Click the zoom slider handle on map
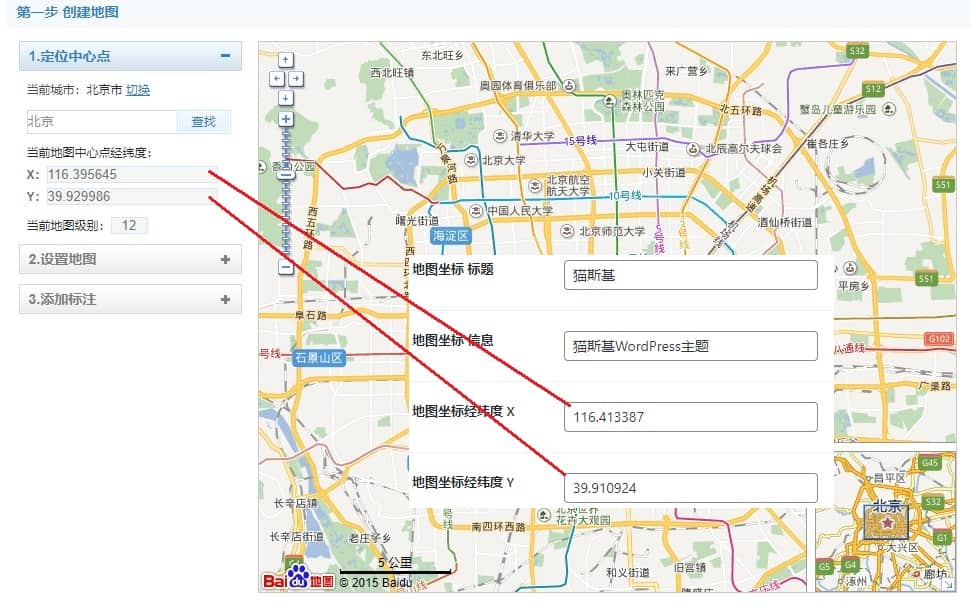974x608 pixels. coord(286,175)
